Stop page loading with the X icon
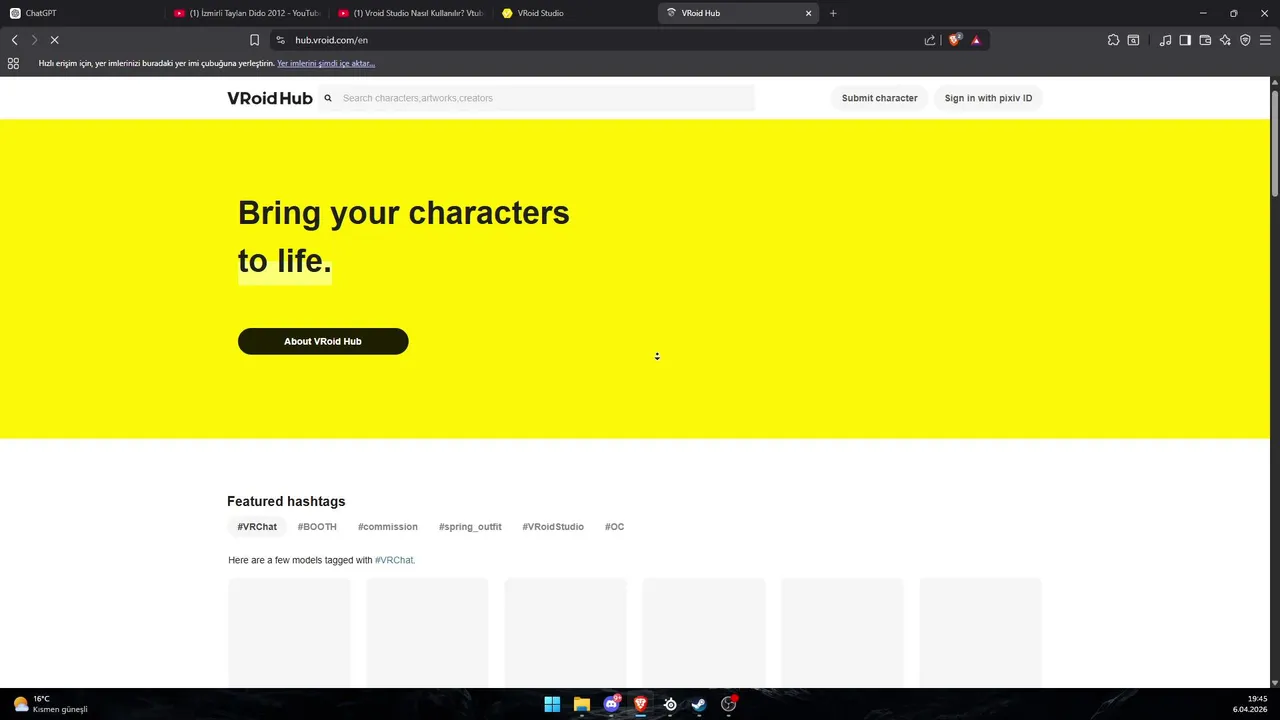The height and width of the screenshot is (720, 1280). pos(54,40)
